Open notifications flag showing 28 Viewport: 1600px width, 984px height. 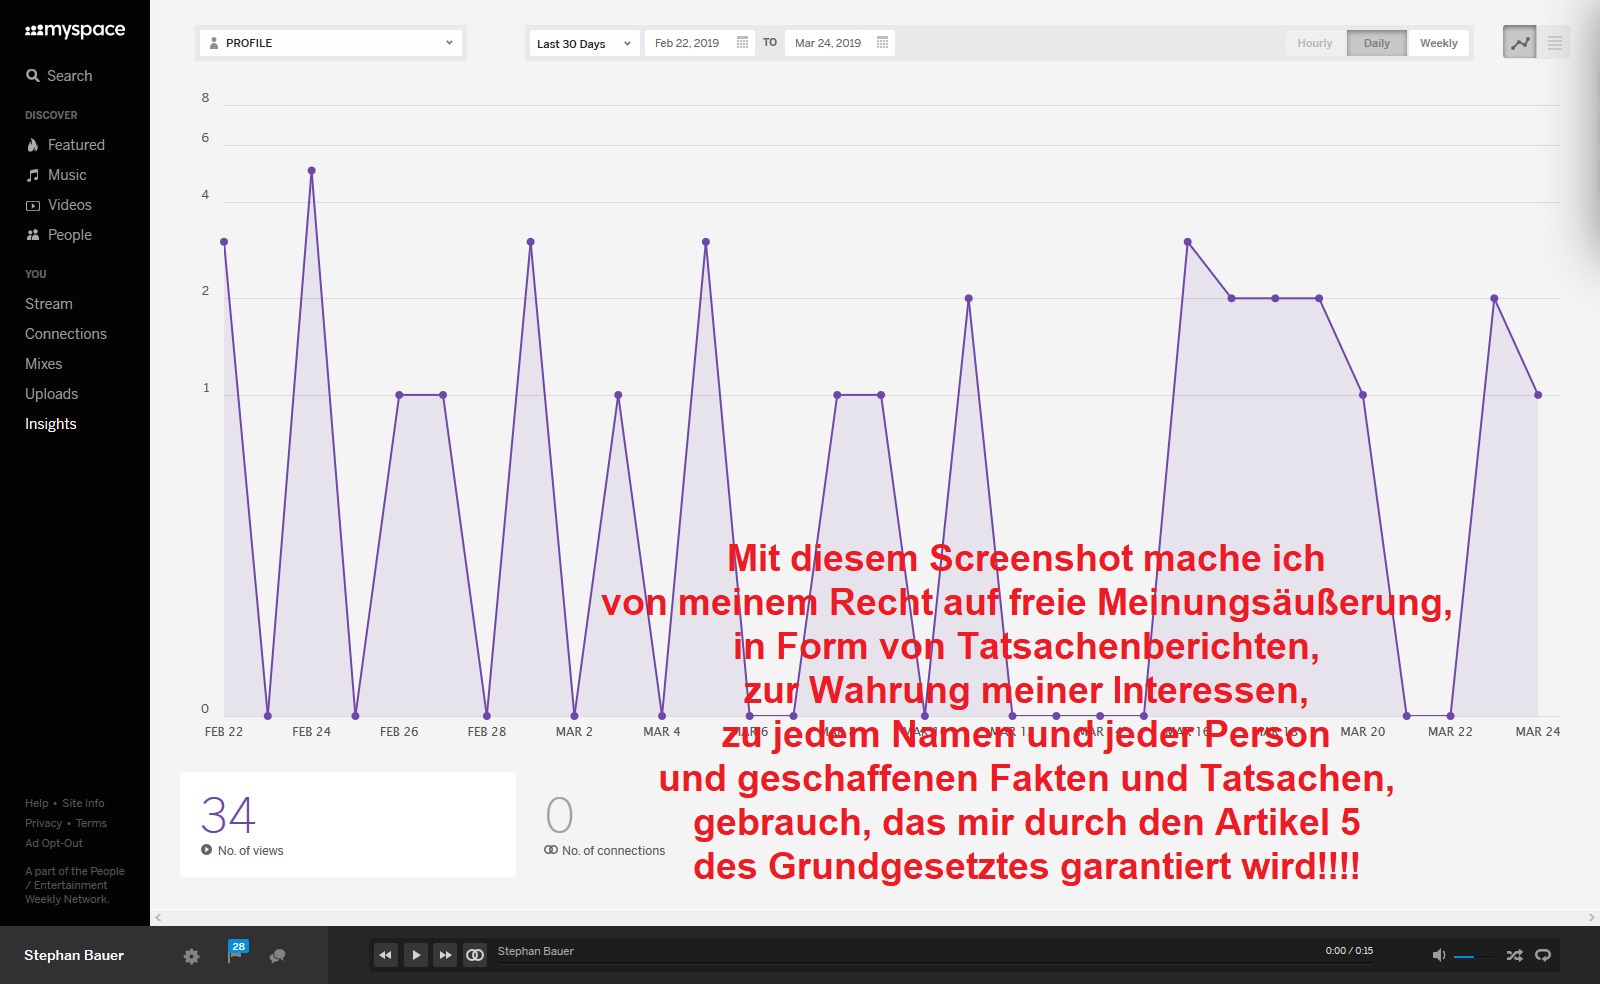pyautogui.click(x=237, y=952)
